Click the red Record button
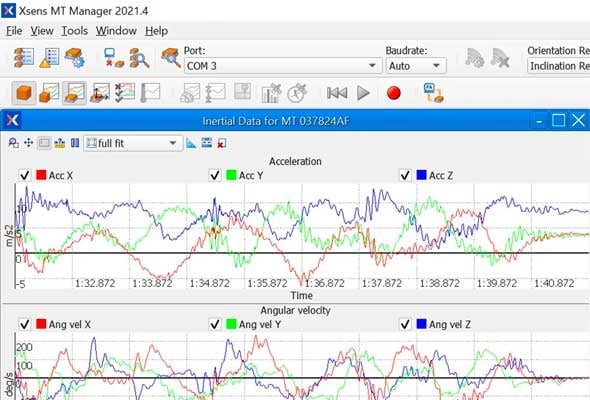The image size is (590, 400). (394, 93)
